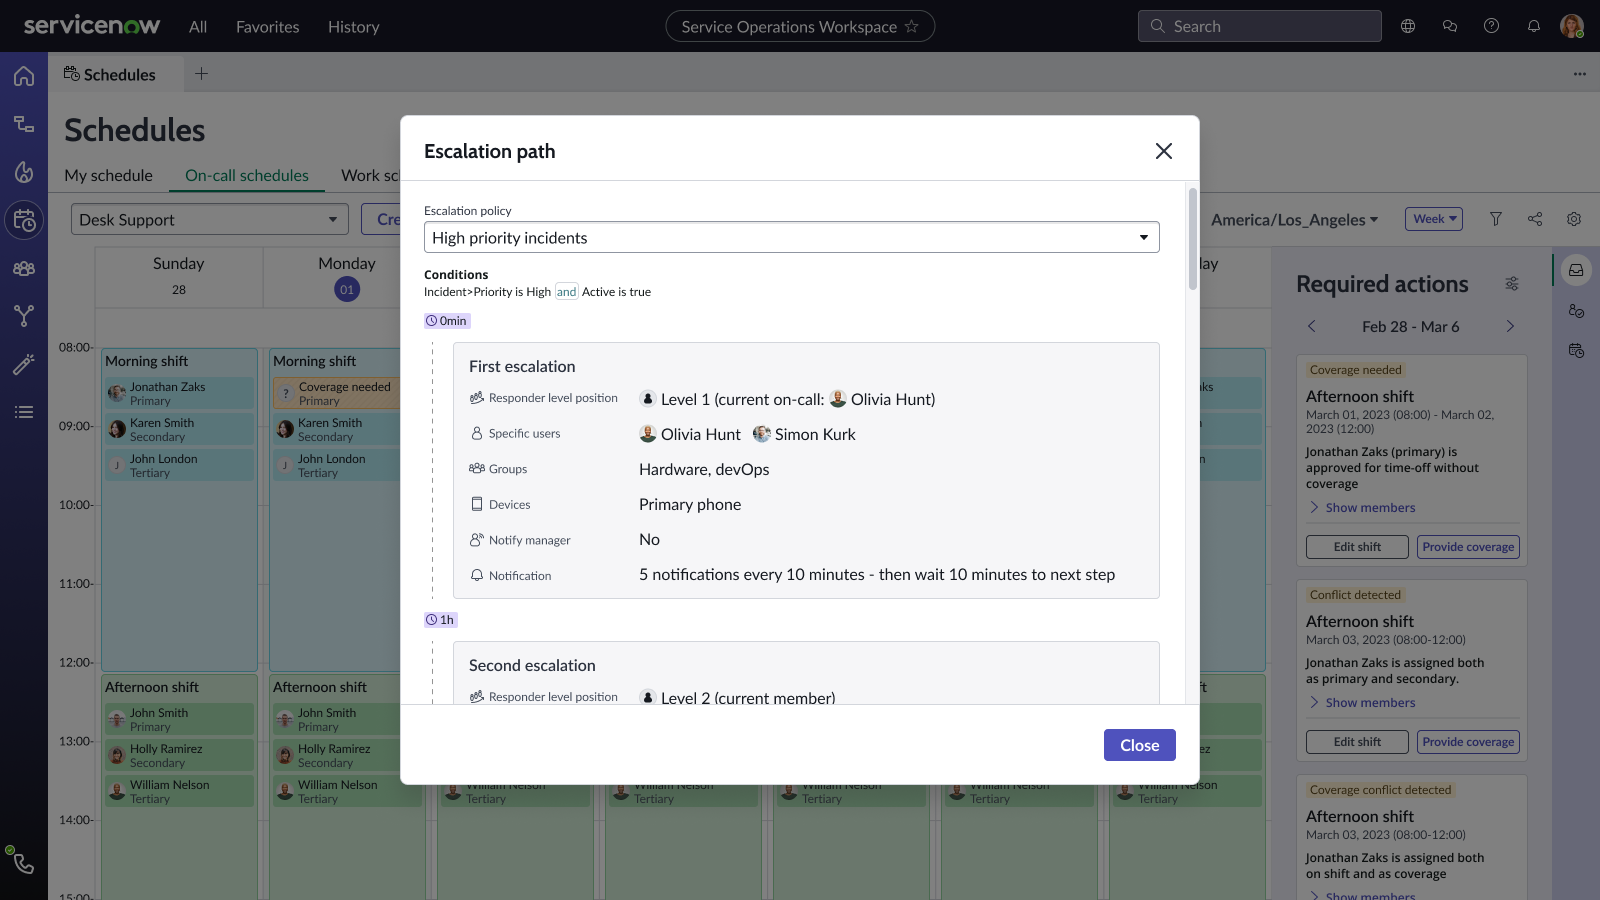Open the notifications bell icon
This screenshot has width=1600, height=900.
[x=1533, y=26]
